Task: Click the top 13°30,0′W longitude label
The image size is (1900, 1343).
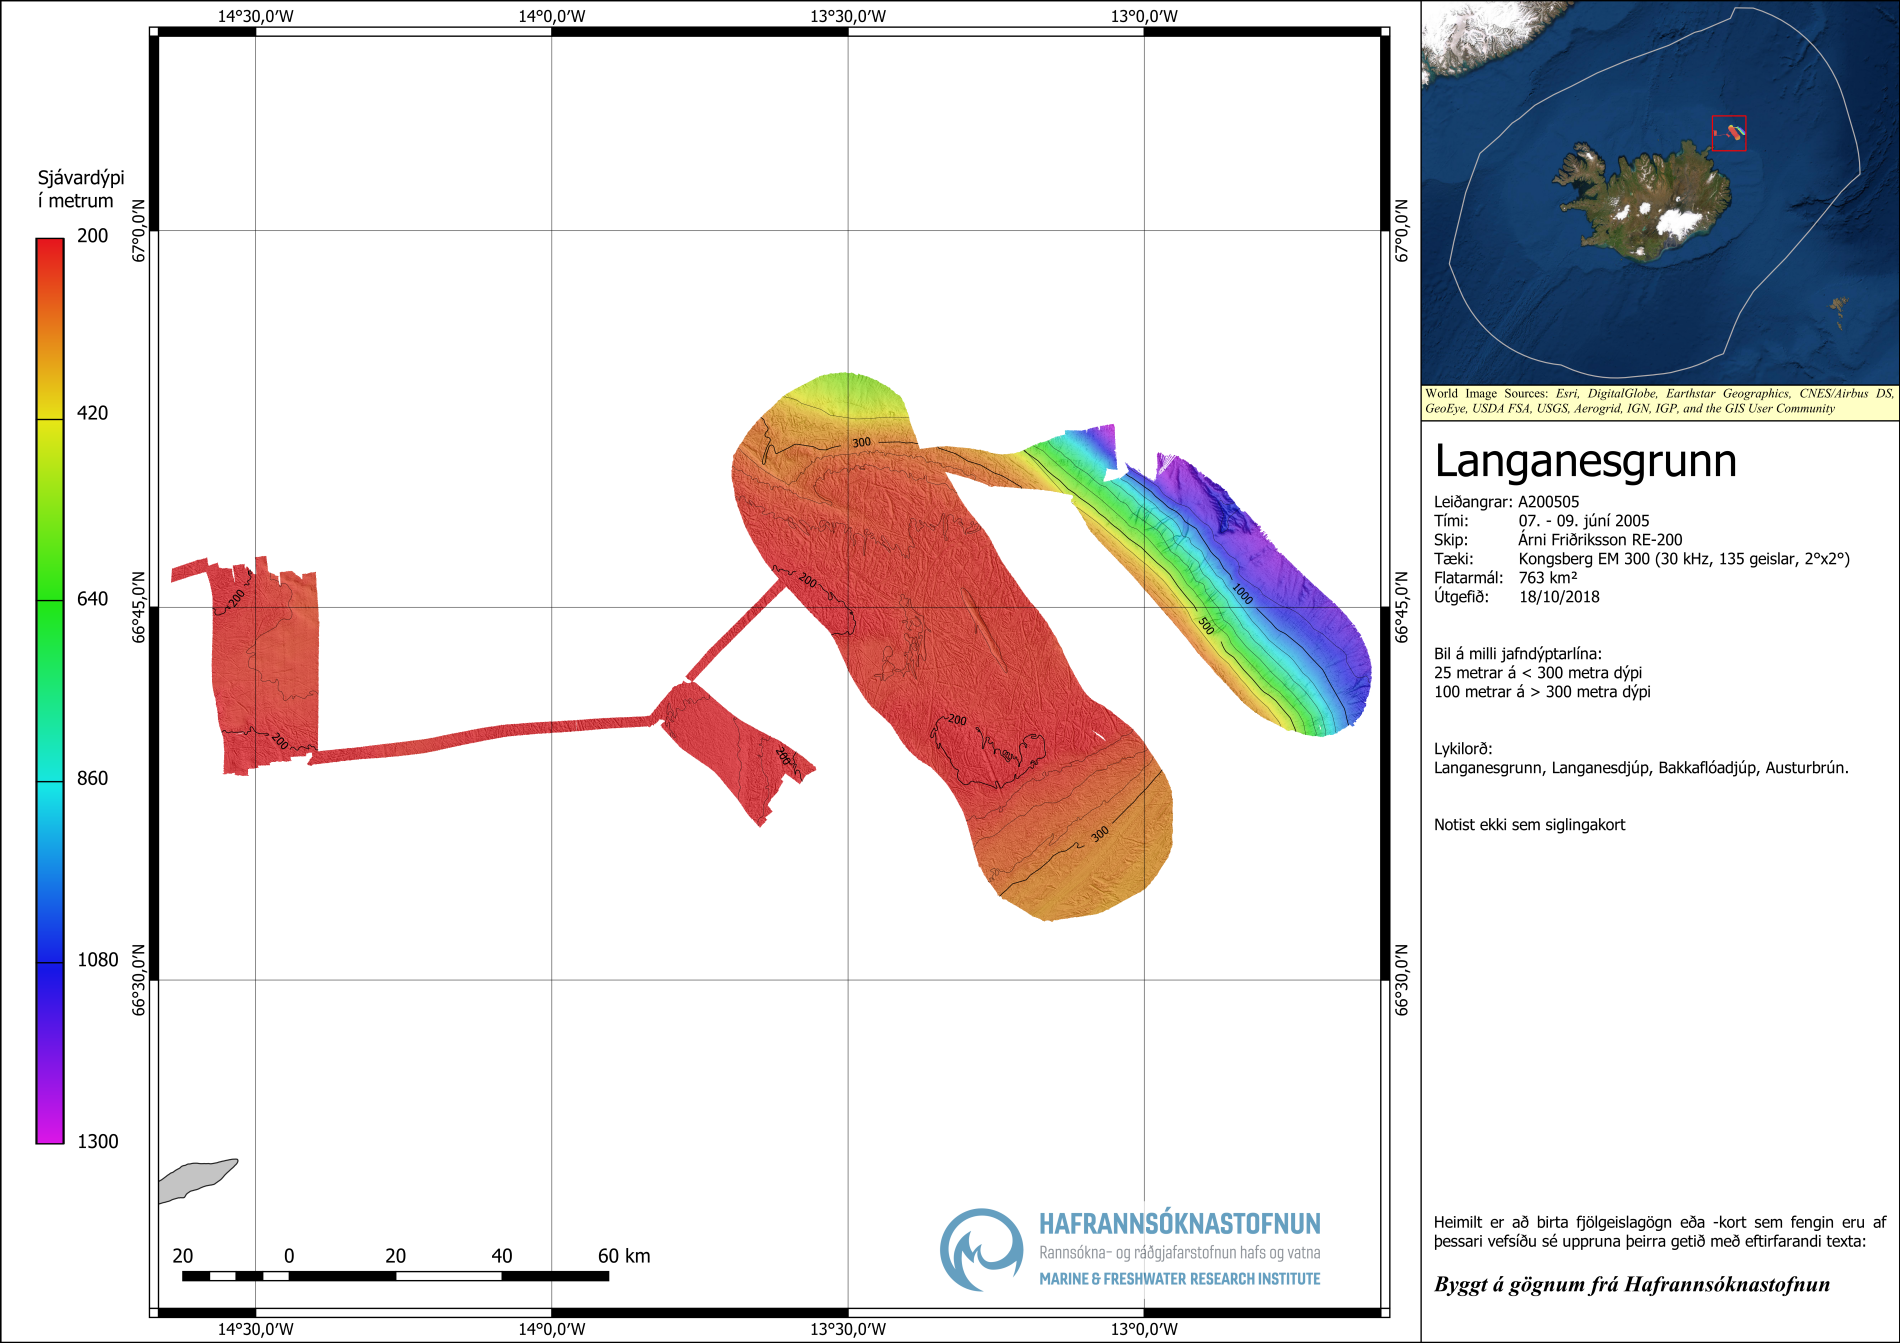Action: (x=847, y=16)
